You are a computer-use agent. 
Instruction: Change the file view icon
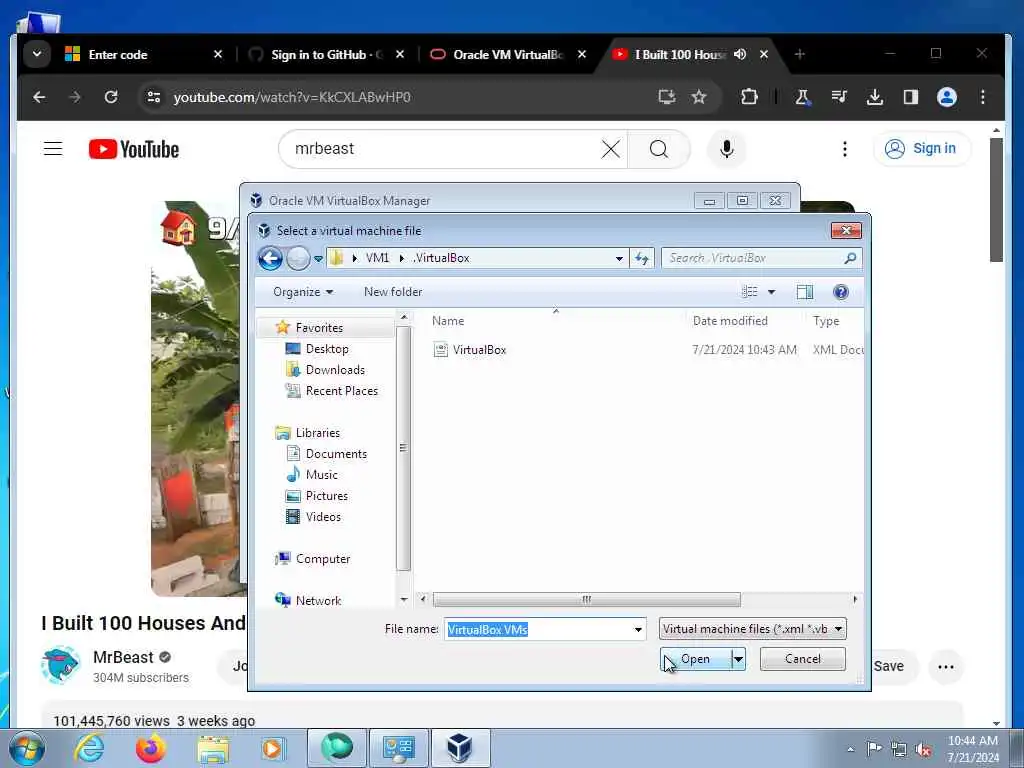tap(749, 292)
